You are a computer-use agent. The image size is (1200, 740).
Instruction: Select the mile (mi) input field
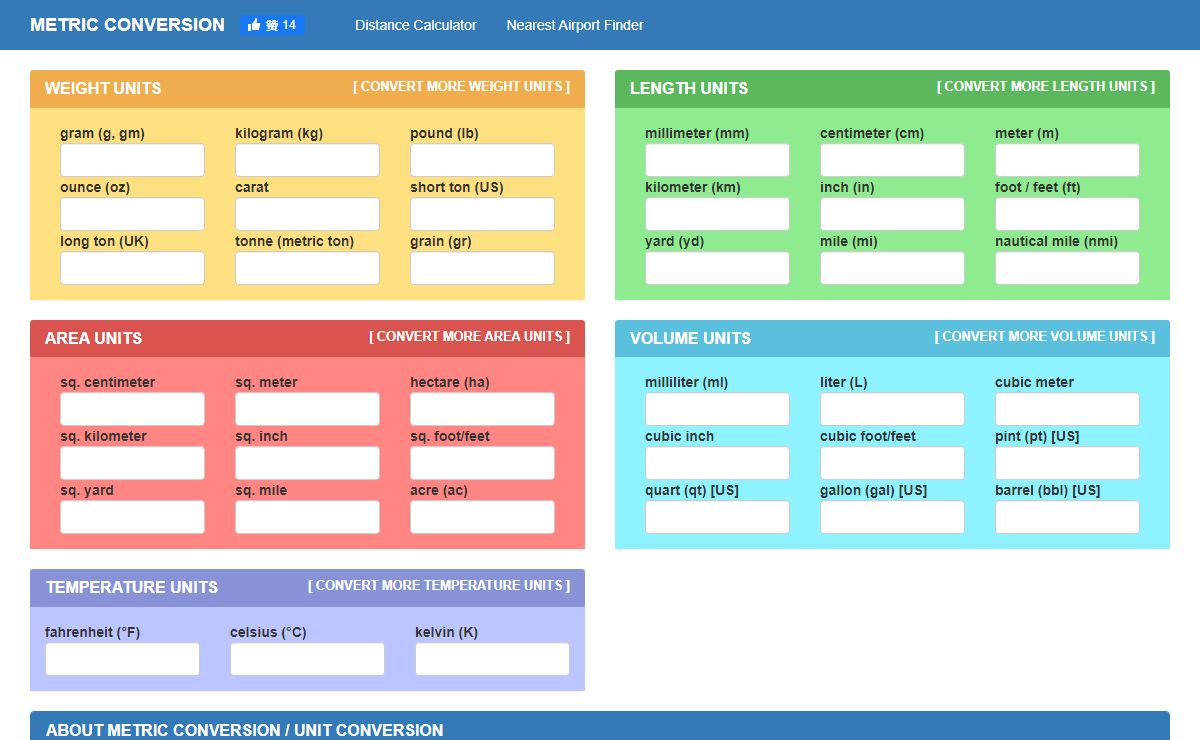click(892, 268)
